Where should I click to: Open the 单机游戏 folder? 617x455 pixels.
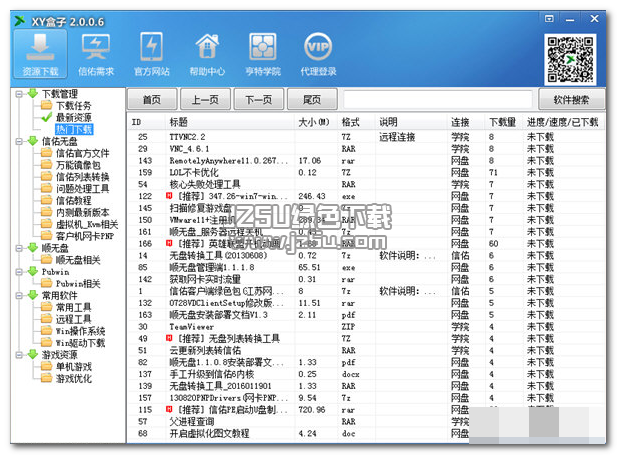click(x=73, y=366)
